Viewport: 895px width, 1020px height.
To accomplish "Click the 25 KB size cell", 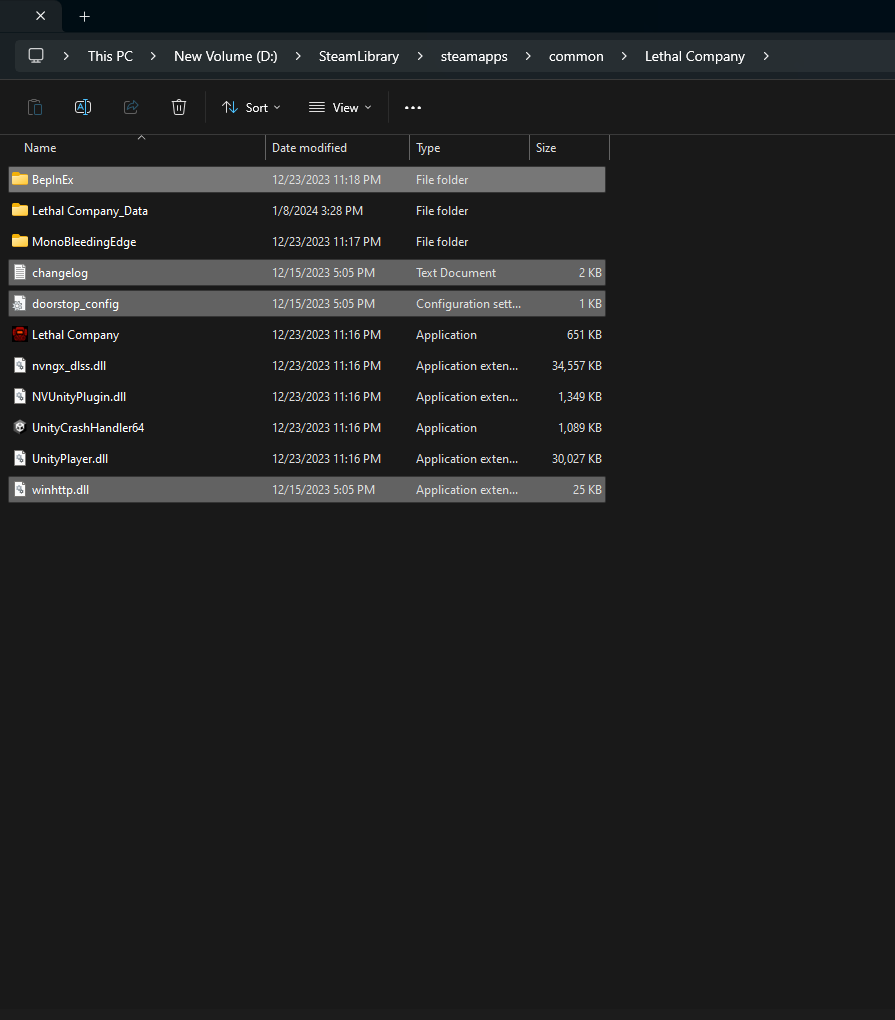I will tap(587, 490).
